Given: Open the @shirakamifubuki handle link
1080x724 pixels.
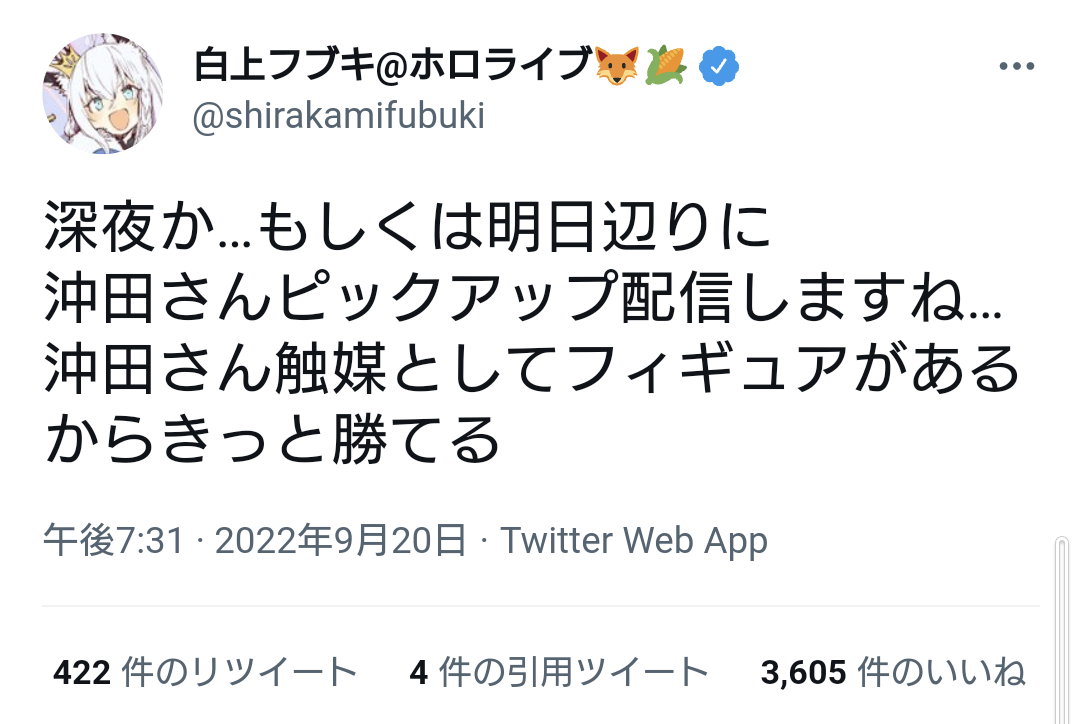Looking at the screenshot, I should click(338, 117).
